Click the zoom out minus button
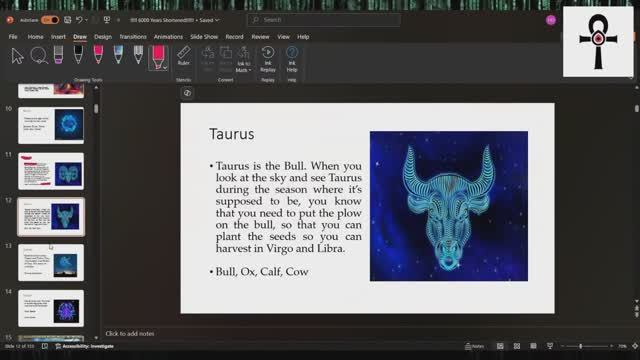640x360 pixels. (562, 346)
